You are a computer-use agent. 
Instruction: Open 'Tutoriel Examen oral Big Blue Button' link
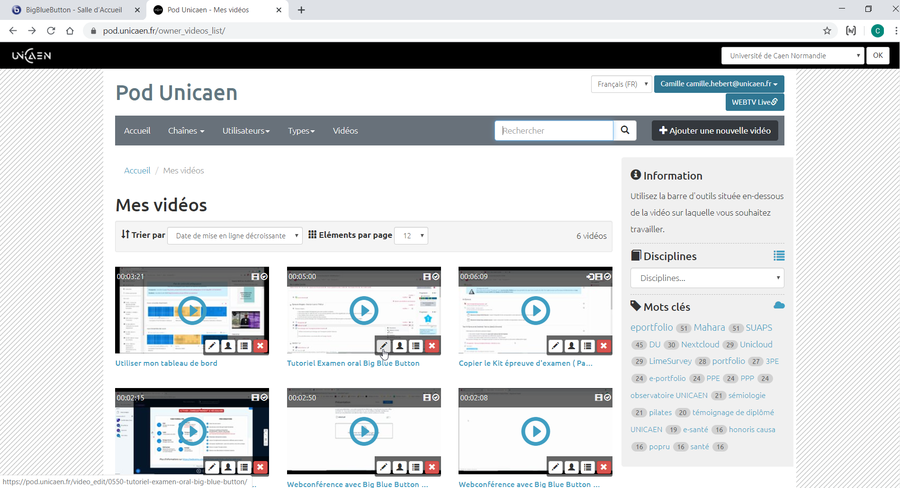click(x=353, y=363)
